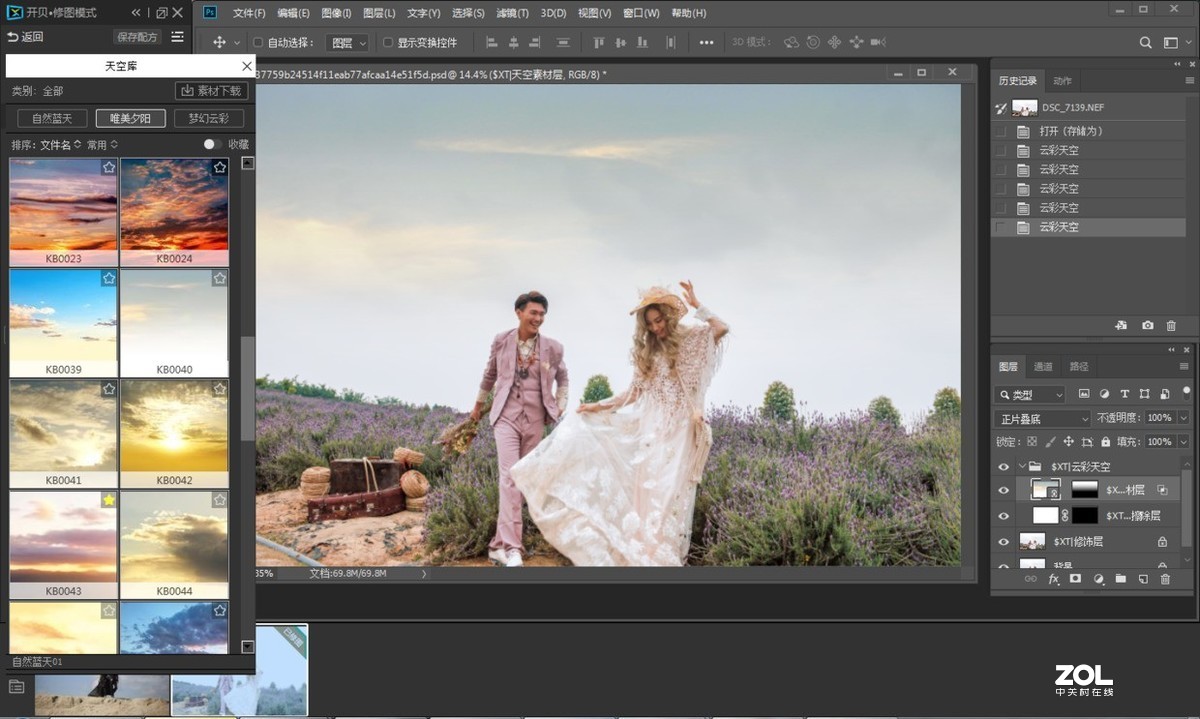Favorite the KB0043 sky with star icon

pyautogui.click(x=108, y=500)
